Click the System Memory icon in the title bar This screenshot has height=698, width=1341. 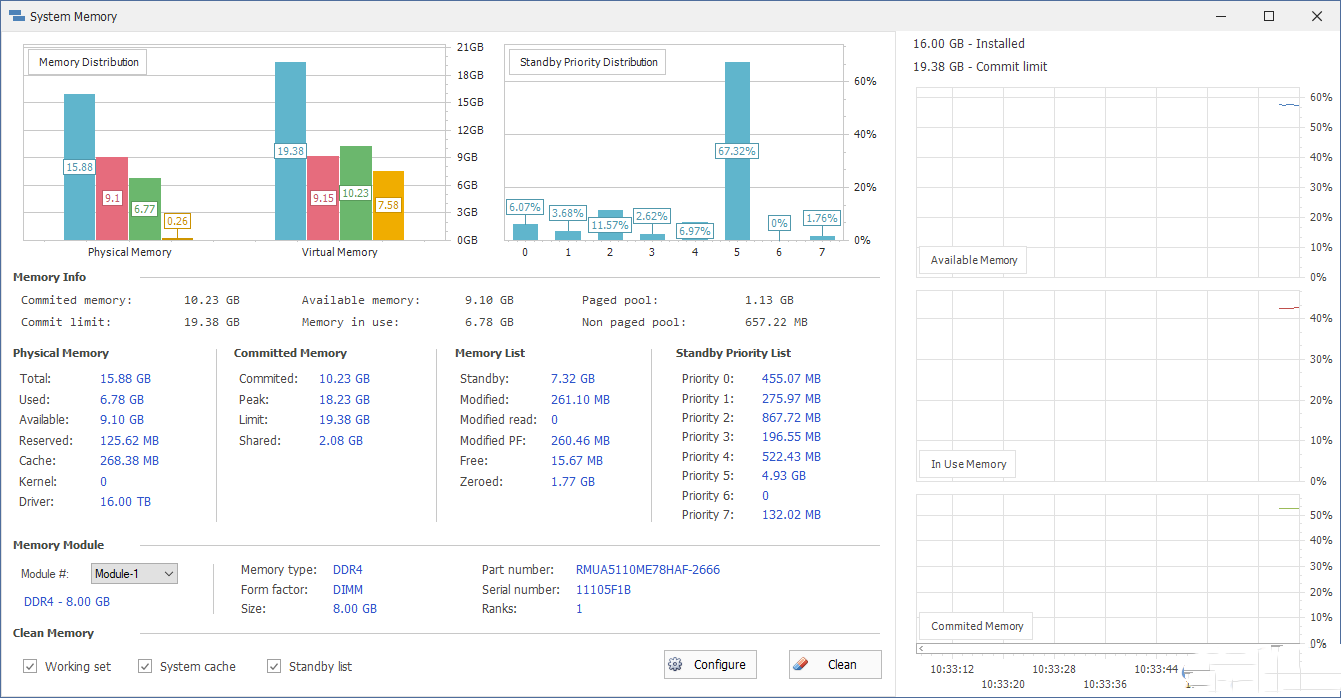click(x=15, y=16)
